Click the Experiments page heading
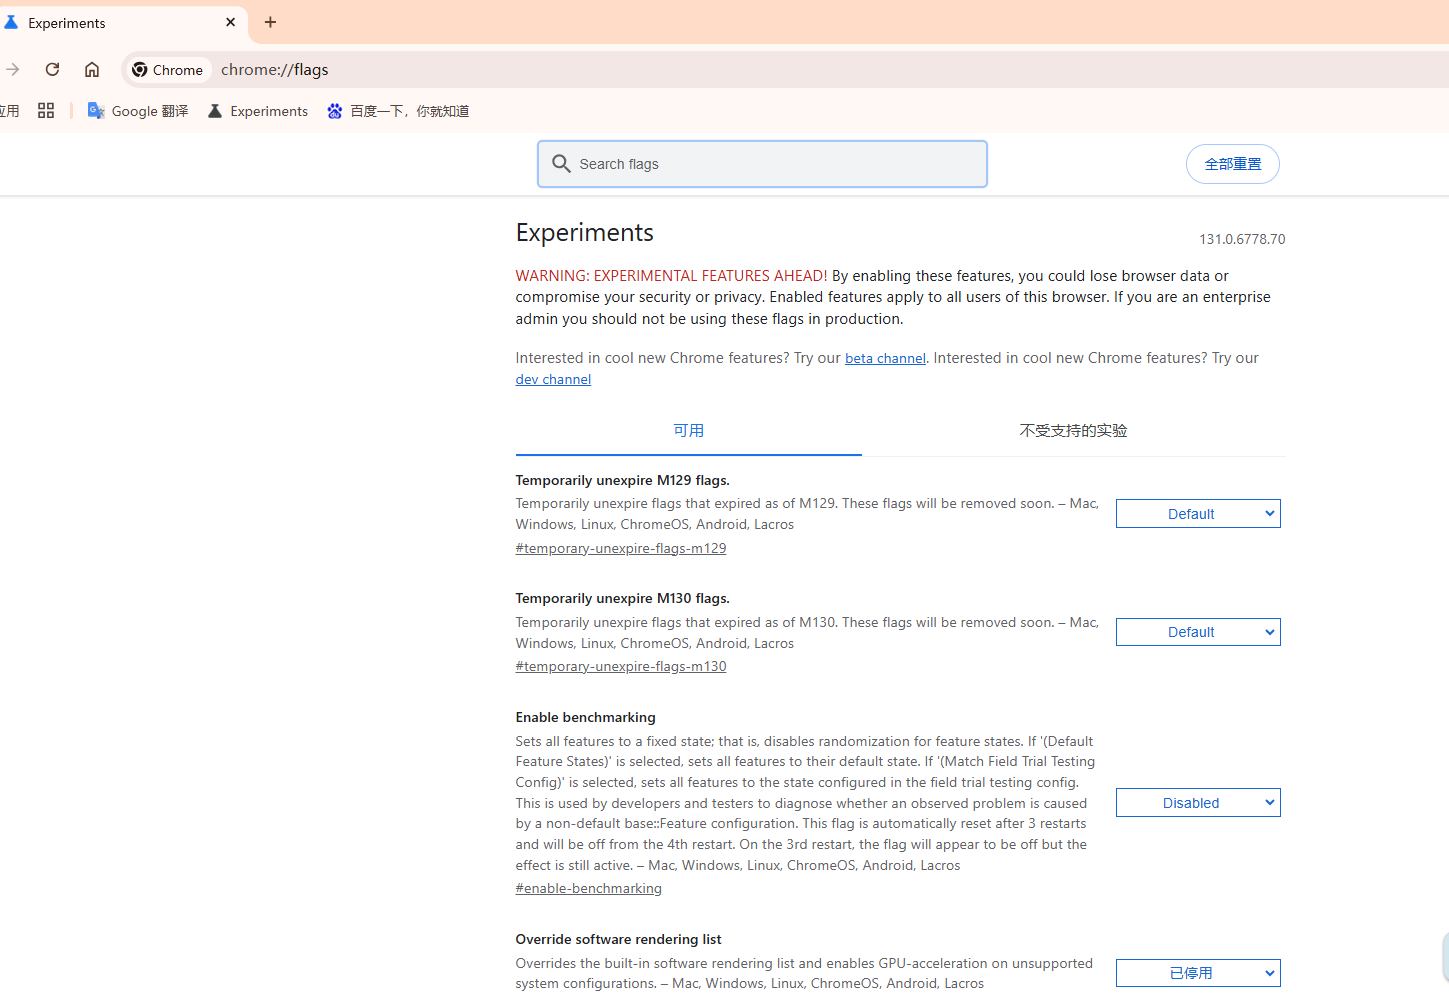 tap(585, 233)
